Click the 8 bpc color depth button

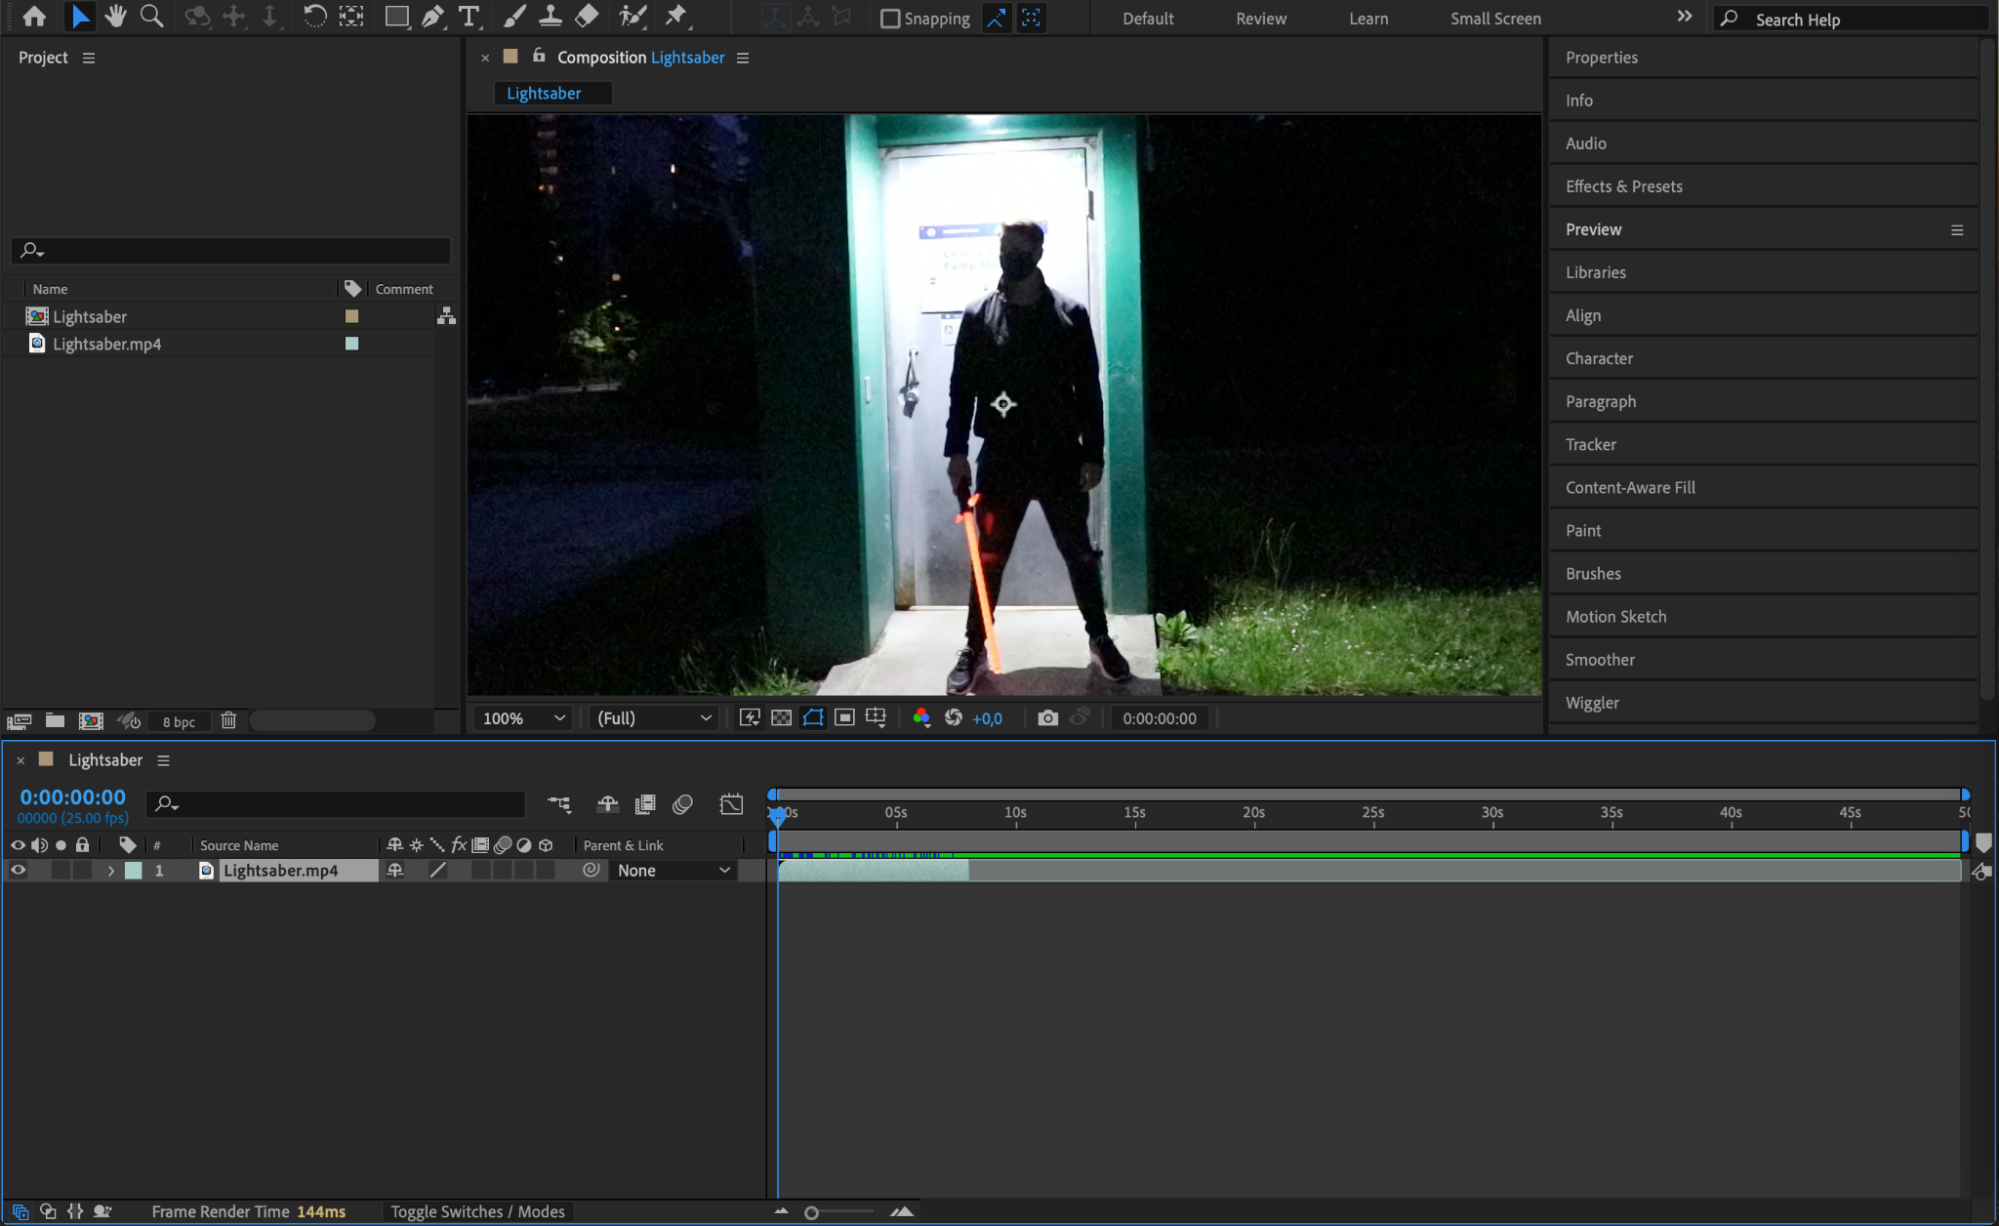pyautogui.click(x=179, y=721)
